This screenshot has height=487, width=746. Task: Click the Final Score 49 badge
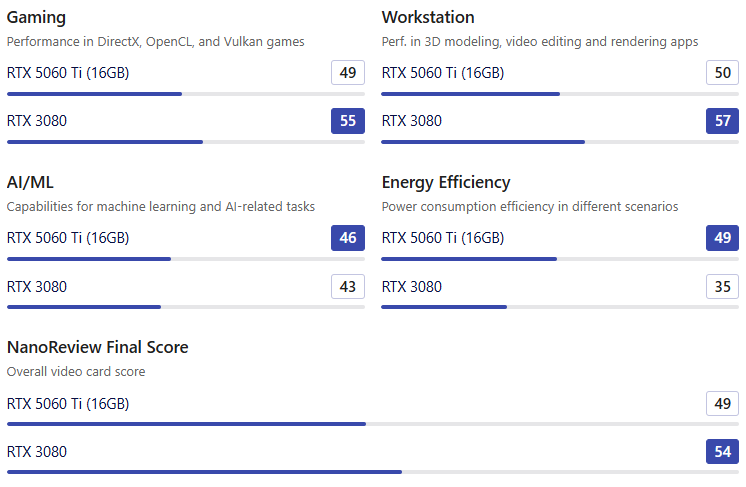point(722,403)
